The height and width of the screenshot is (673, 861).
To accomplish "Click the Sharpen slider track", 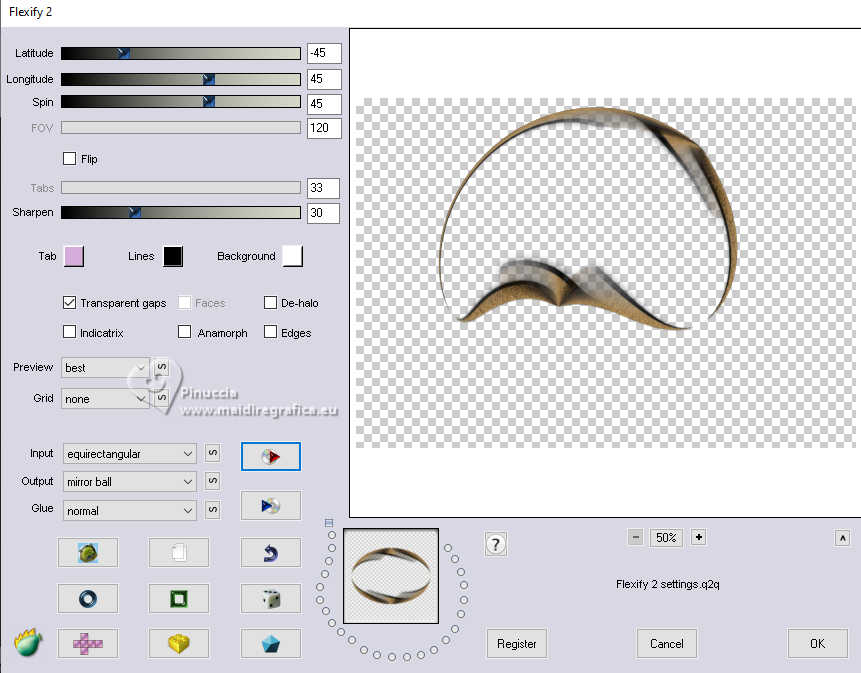I will [x=181, y=212].
